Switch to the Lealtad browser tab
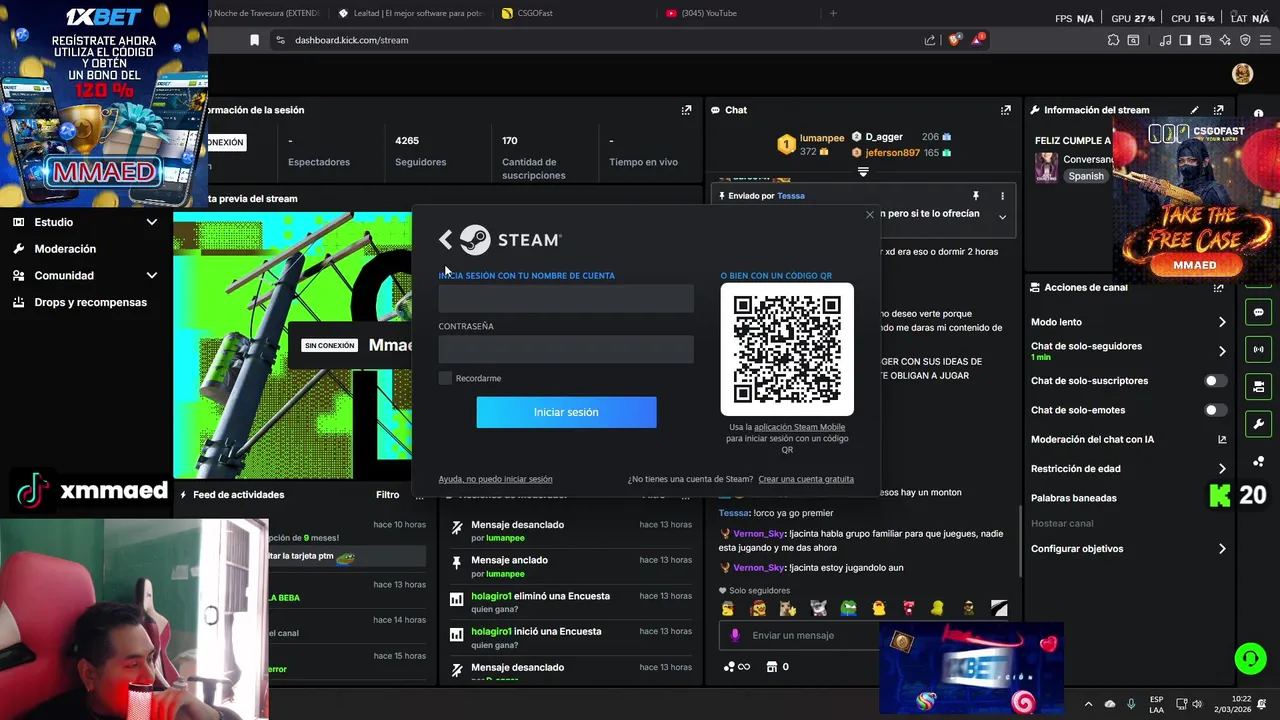This screenshot has height=720, width=1280. pyautogui.click(x=412, y=13)
